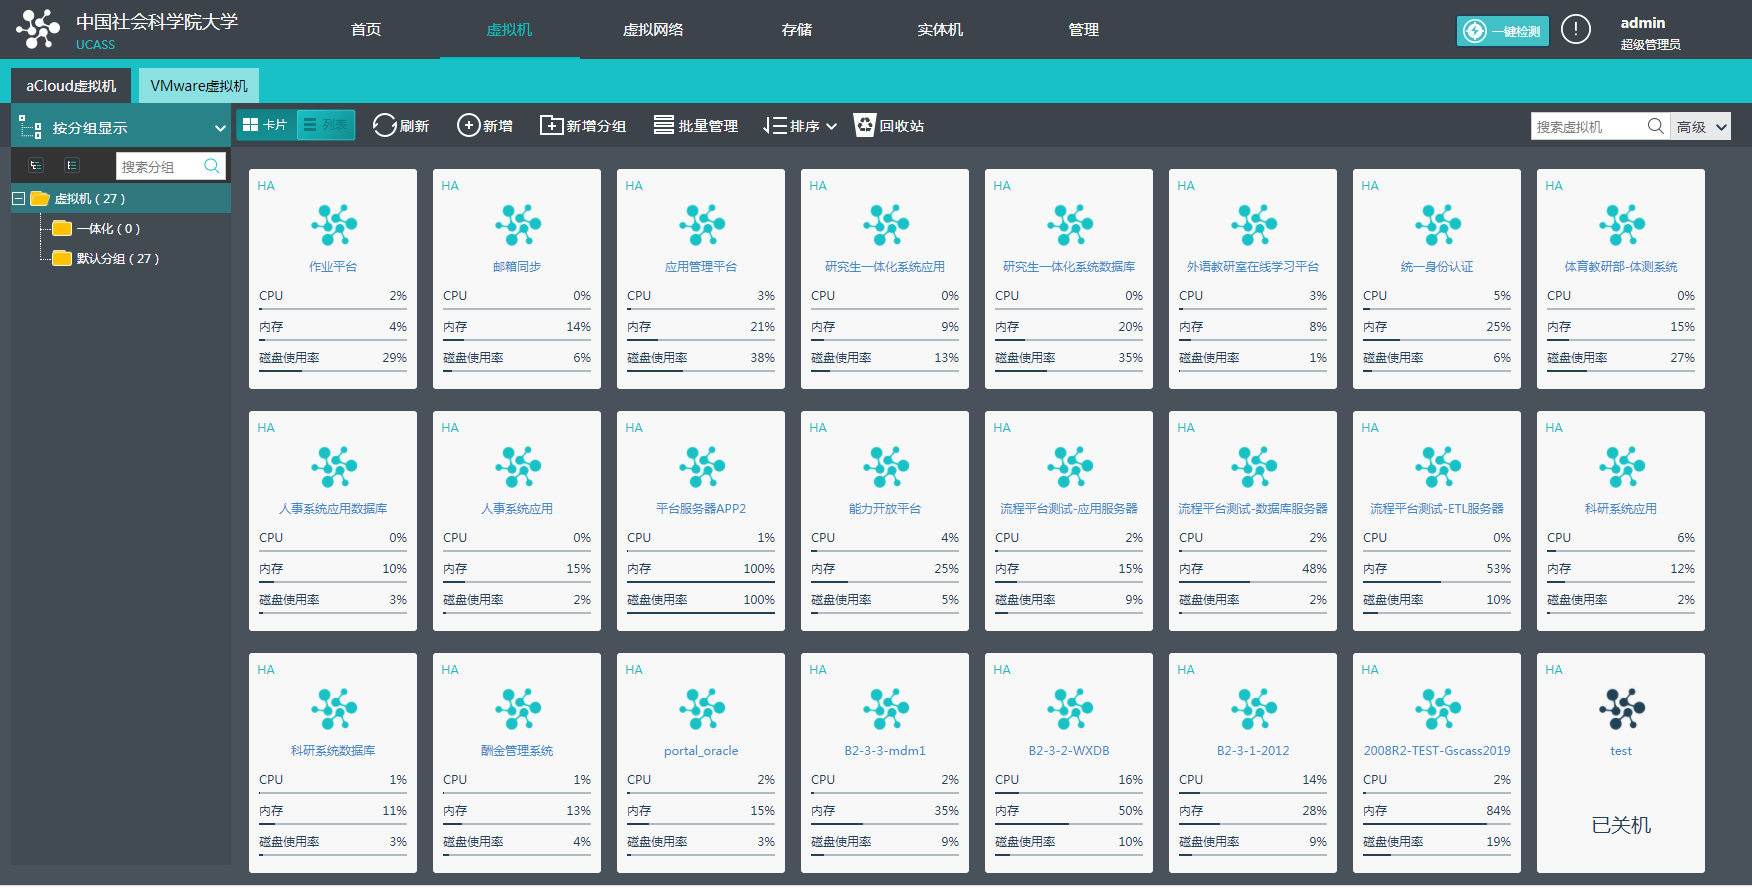This screenshot has width=1752, height=888.
Task: Switch to aCloud虚拟机 tab
Action: (71, 86)
